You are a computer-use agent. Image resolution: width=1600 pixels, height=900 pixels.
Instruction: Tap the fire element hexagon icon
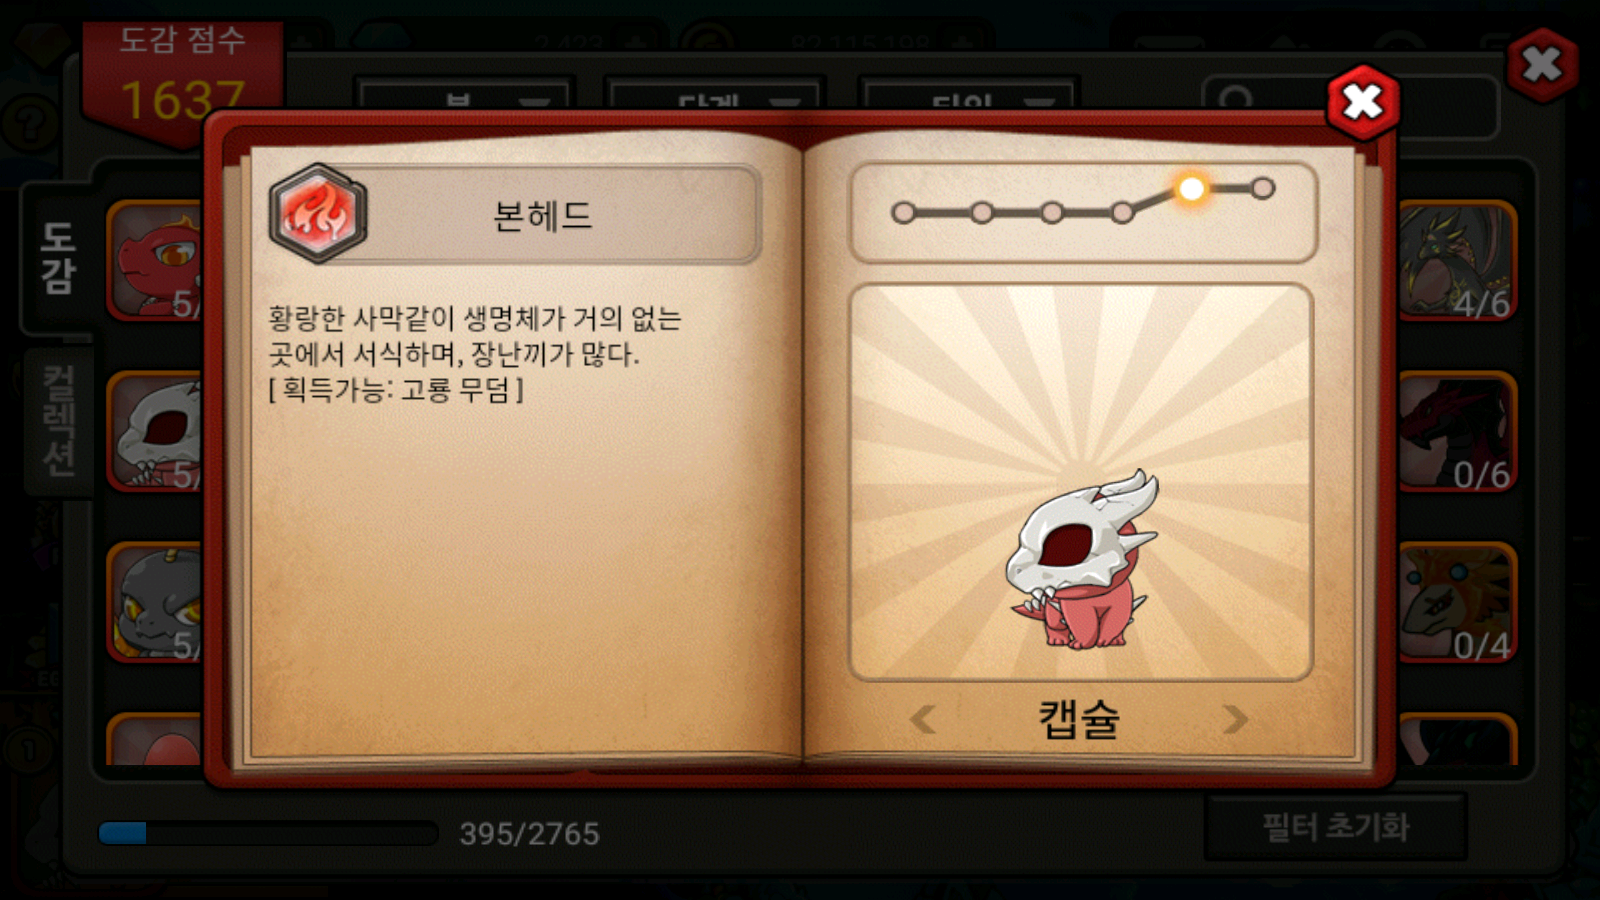click(x=318, y=214)
